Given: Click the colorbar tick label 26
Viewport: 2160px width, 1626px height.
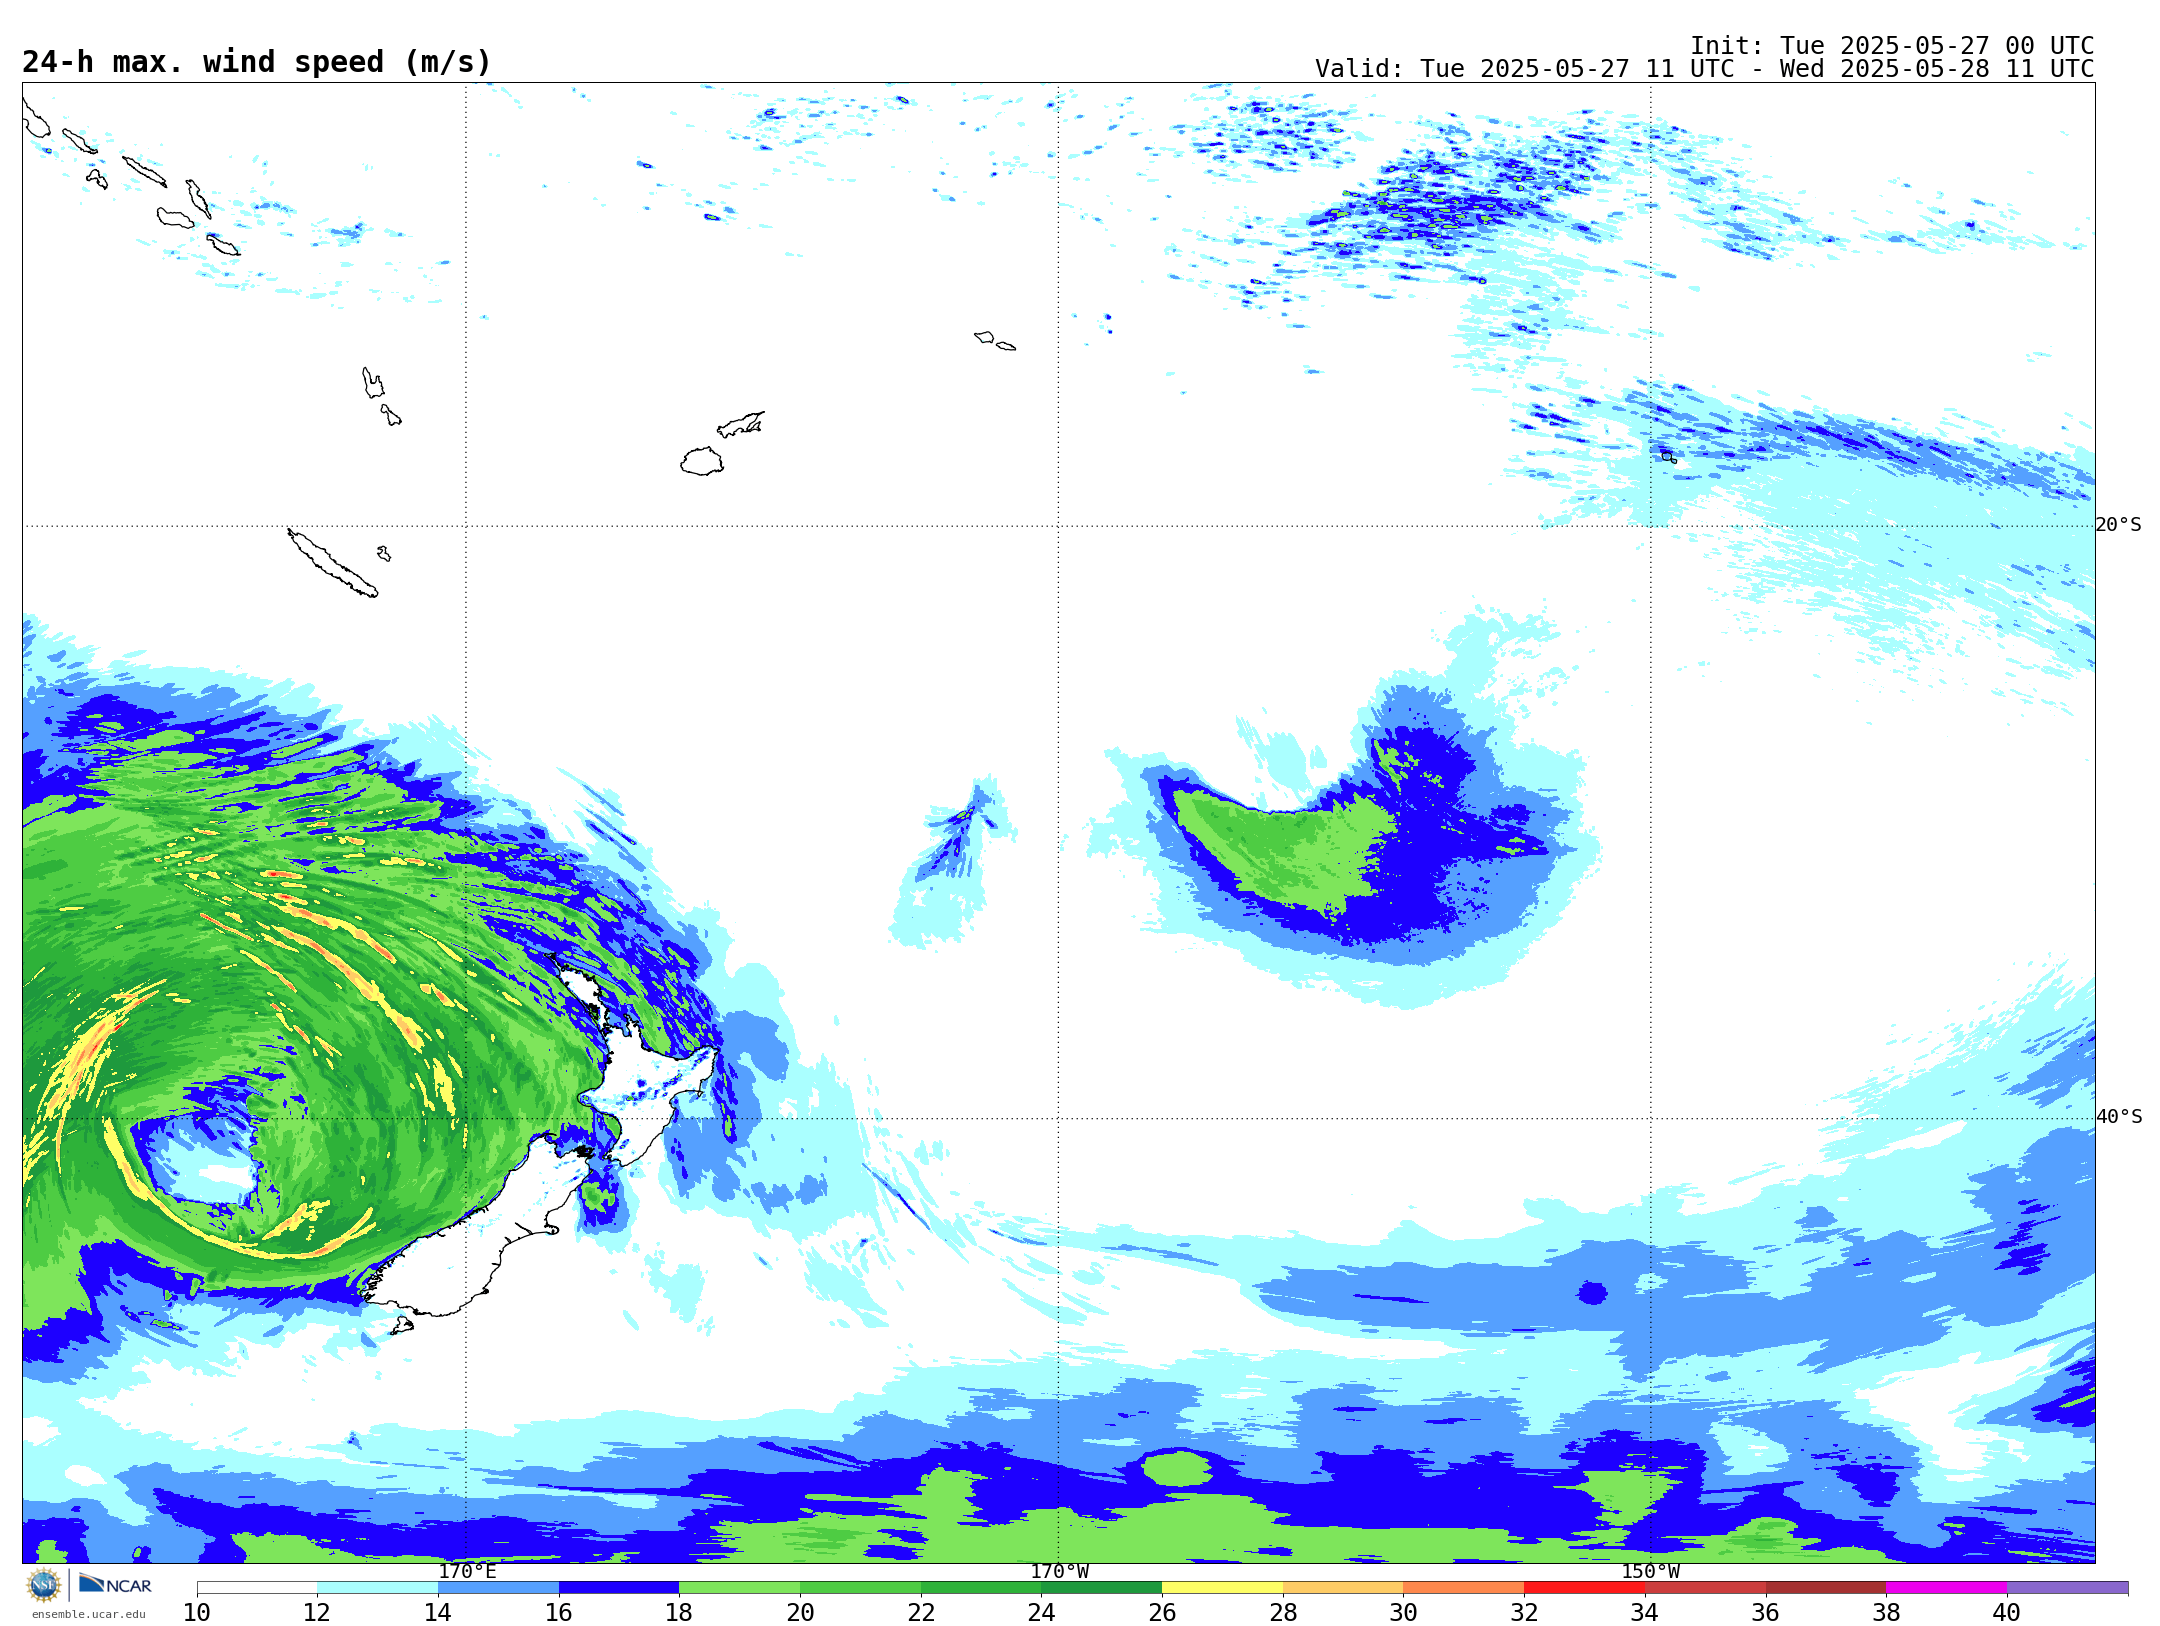Looking at the screenshot, I should [x=1162, y=1612].
